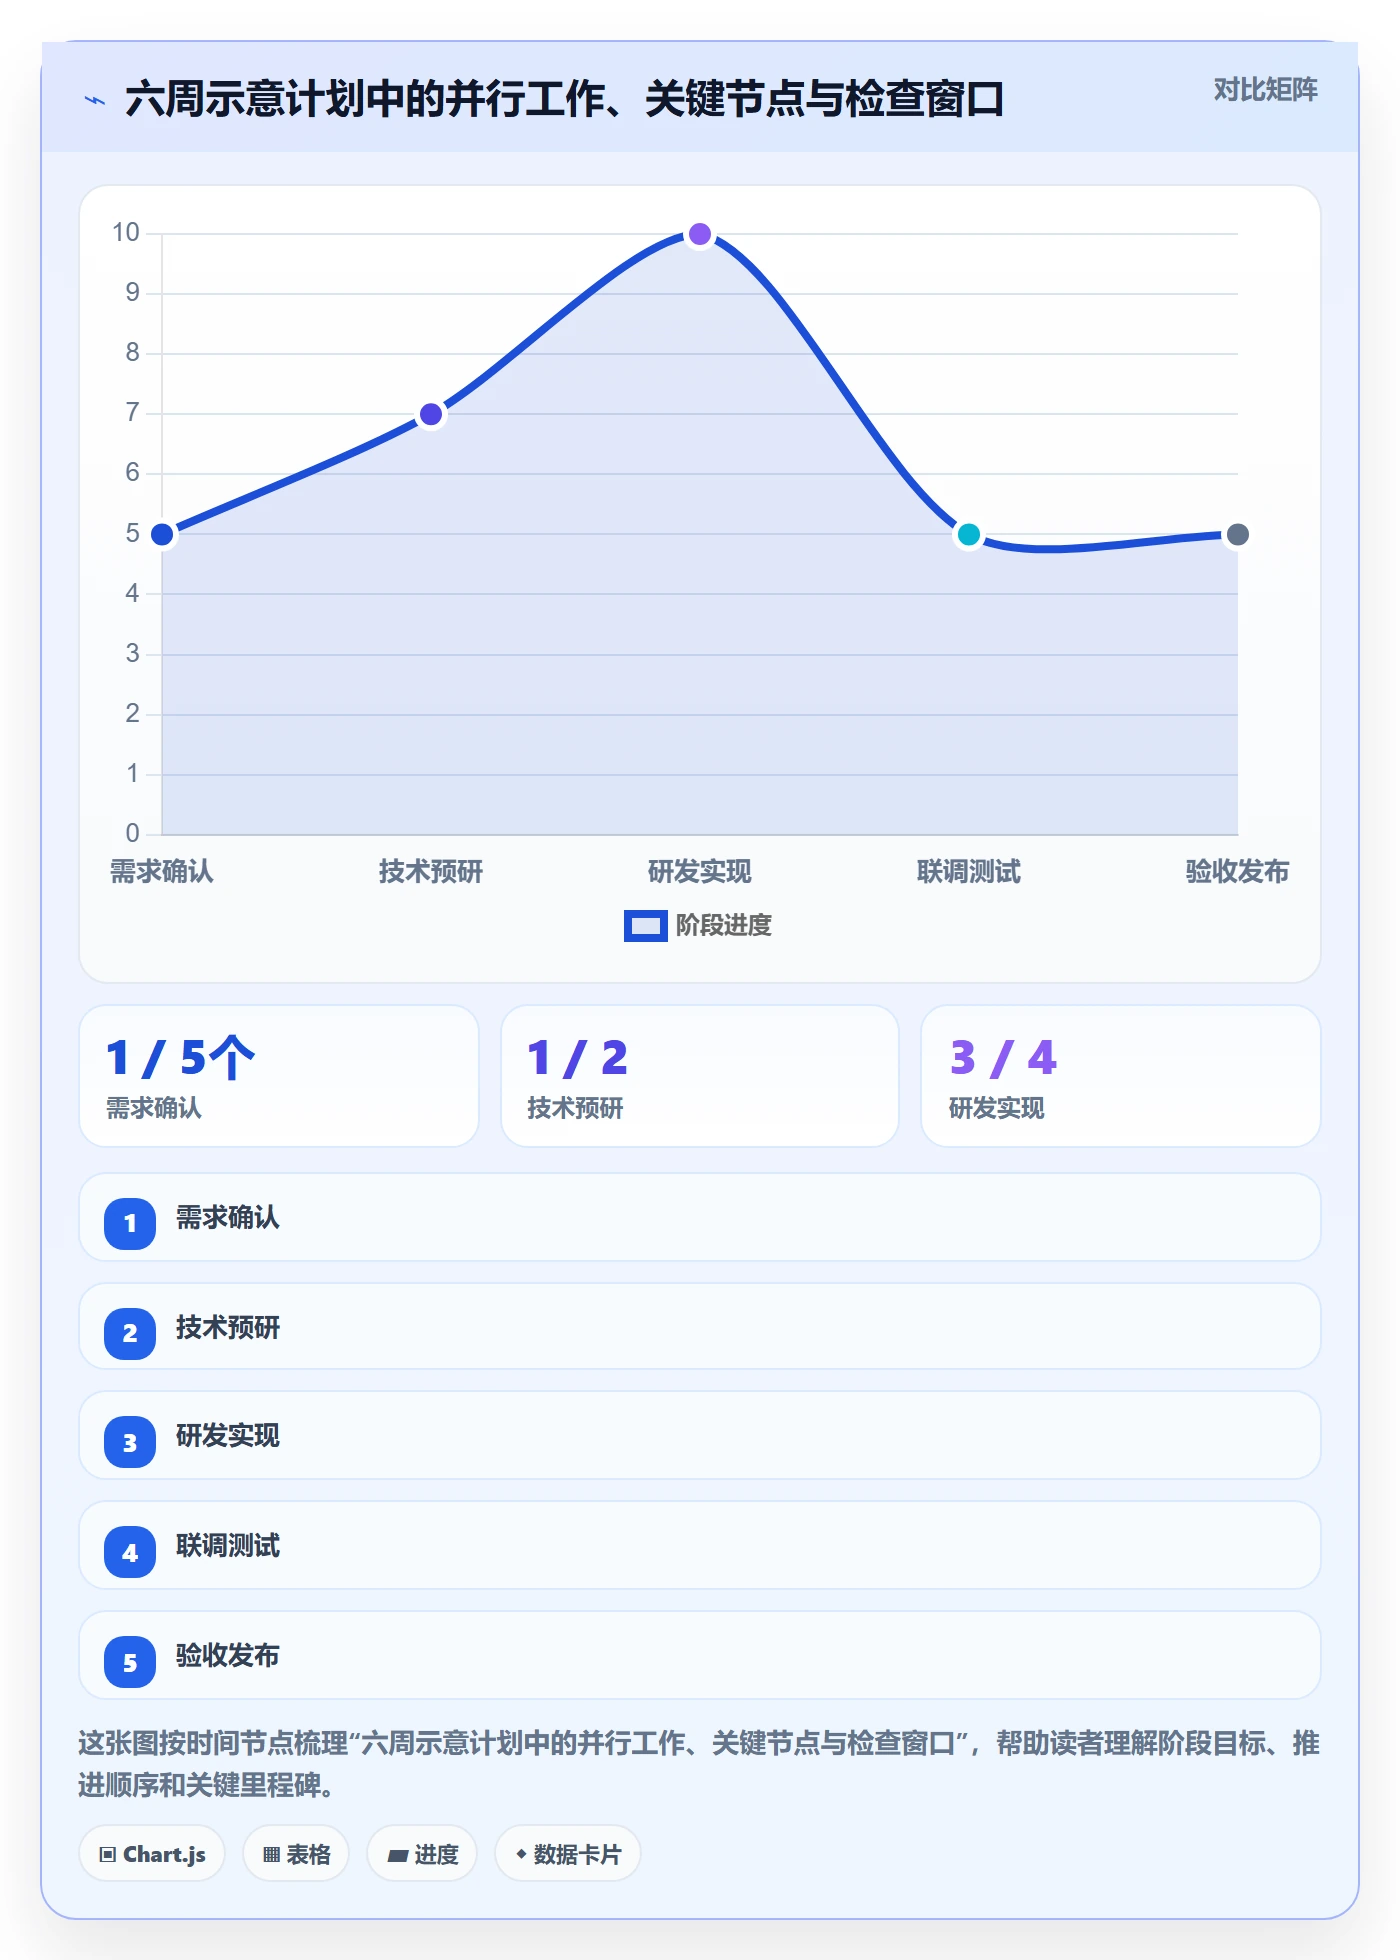Click the 阶段进度 legend text
The image size is (1400, 1960).
tap(724, 926)
